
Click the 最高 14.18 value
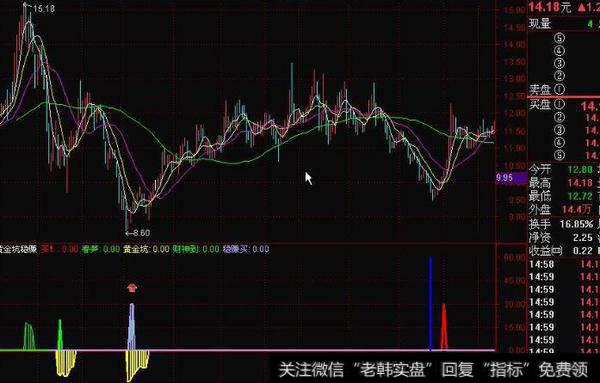pos(580,183)
